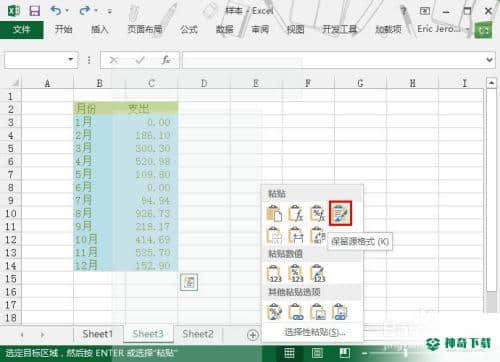Click the sheet navigation left arrow
The width and height of the screenshot is (500, 362).
[x=22, y=335]
